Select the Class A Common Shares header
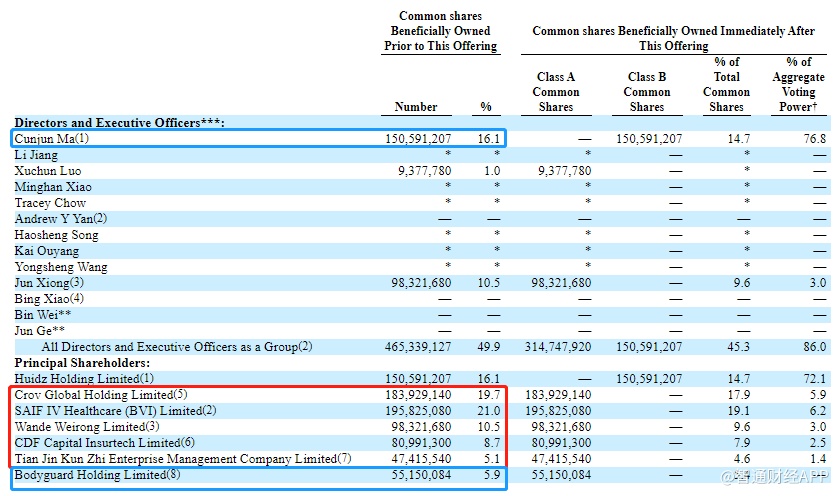Image resolution: width=839 pixels, height=496 pixels. pos(556,91)
